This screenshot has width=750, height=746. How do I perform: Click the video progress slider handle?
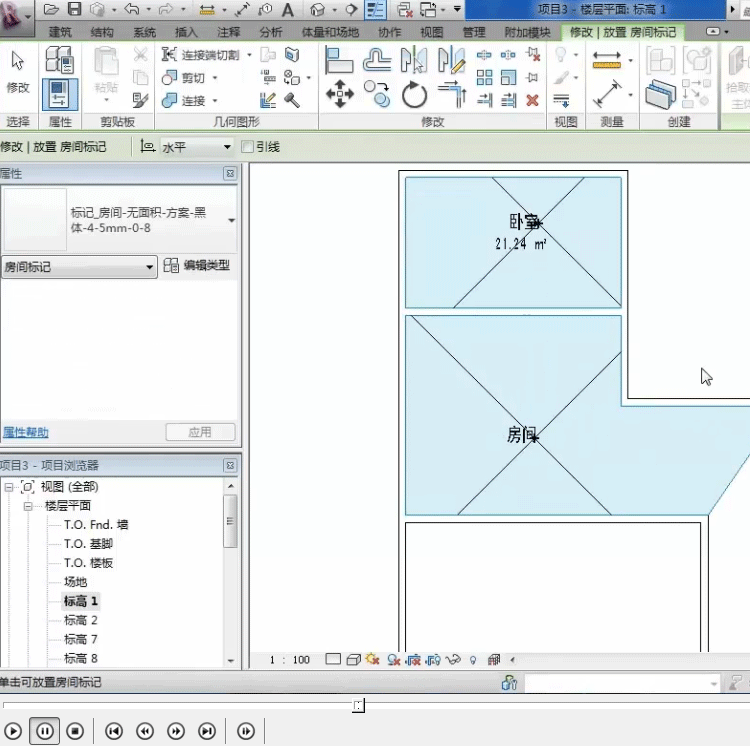point(358,706)
